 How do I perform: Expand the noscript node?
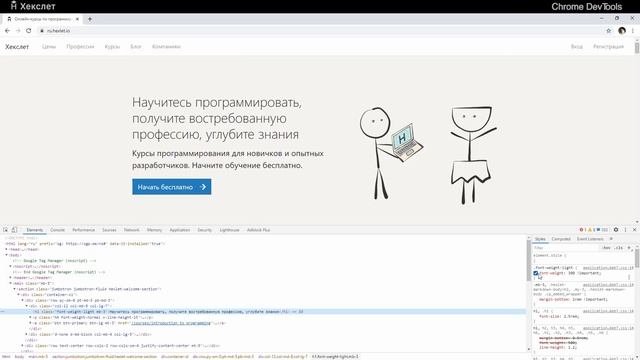(x=11, y=266)
